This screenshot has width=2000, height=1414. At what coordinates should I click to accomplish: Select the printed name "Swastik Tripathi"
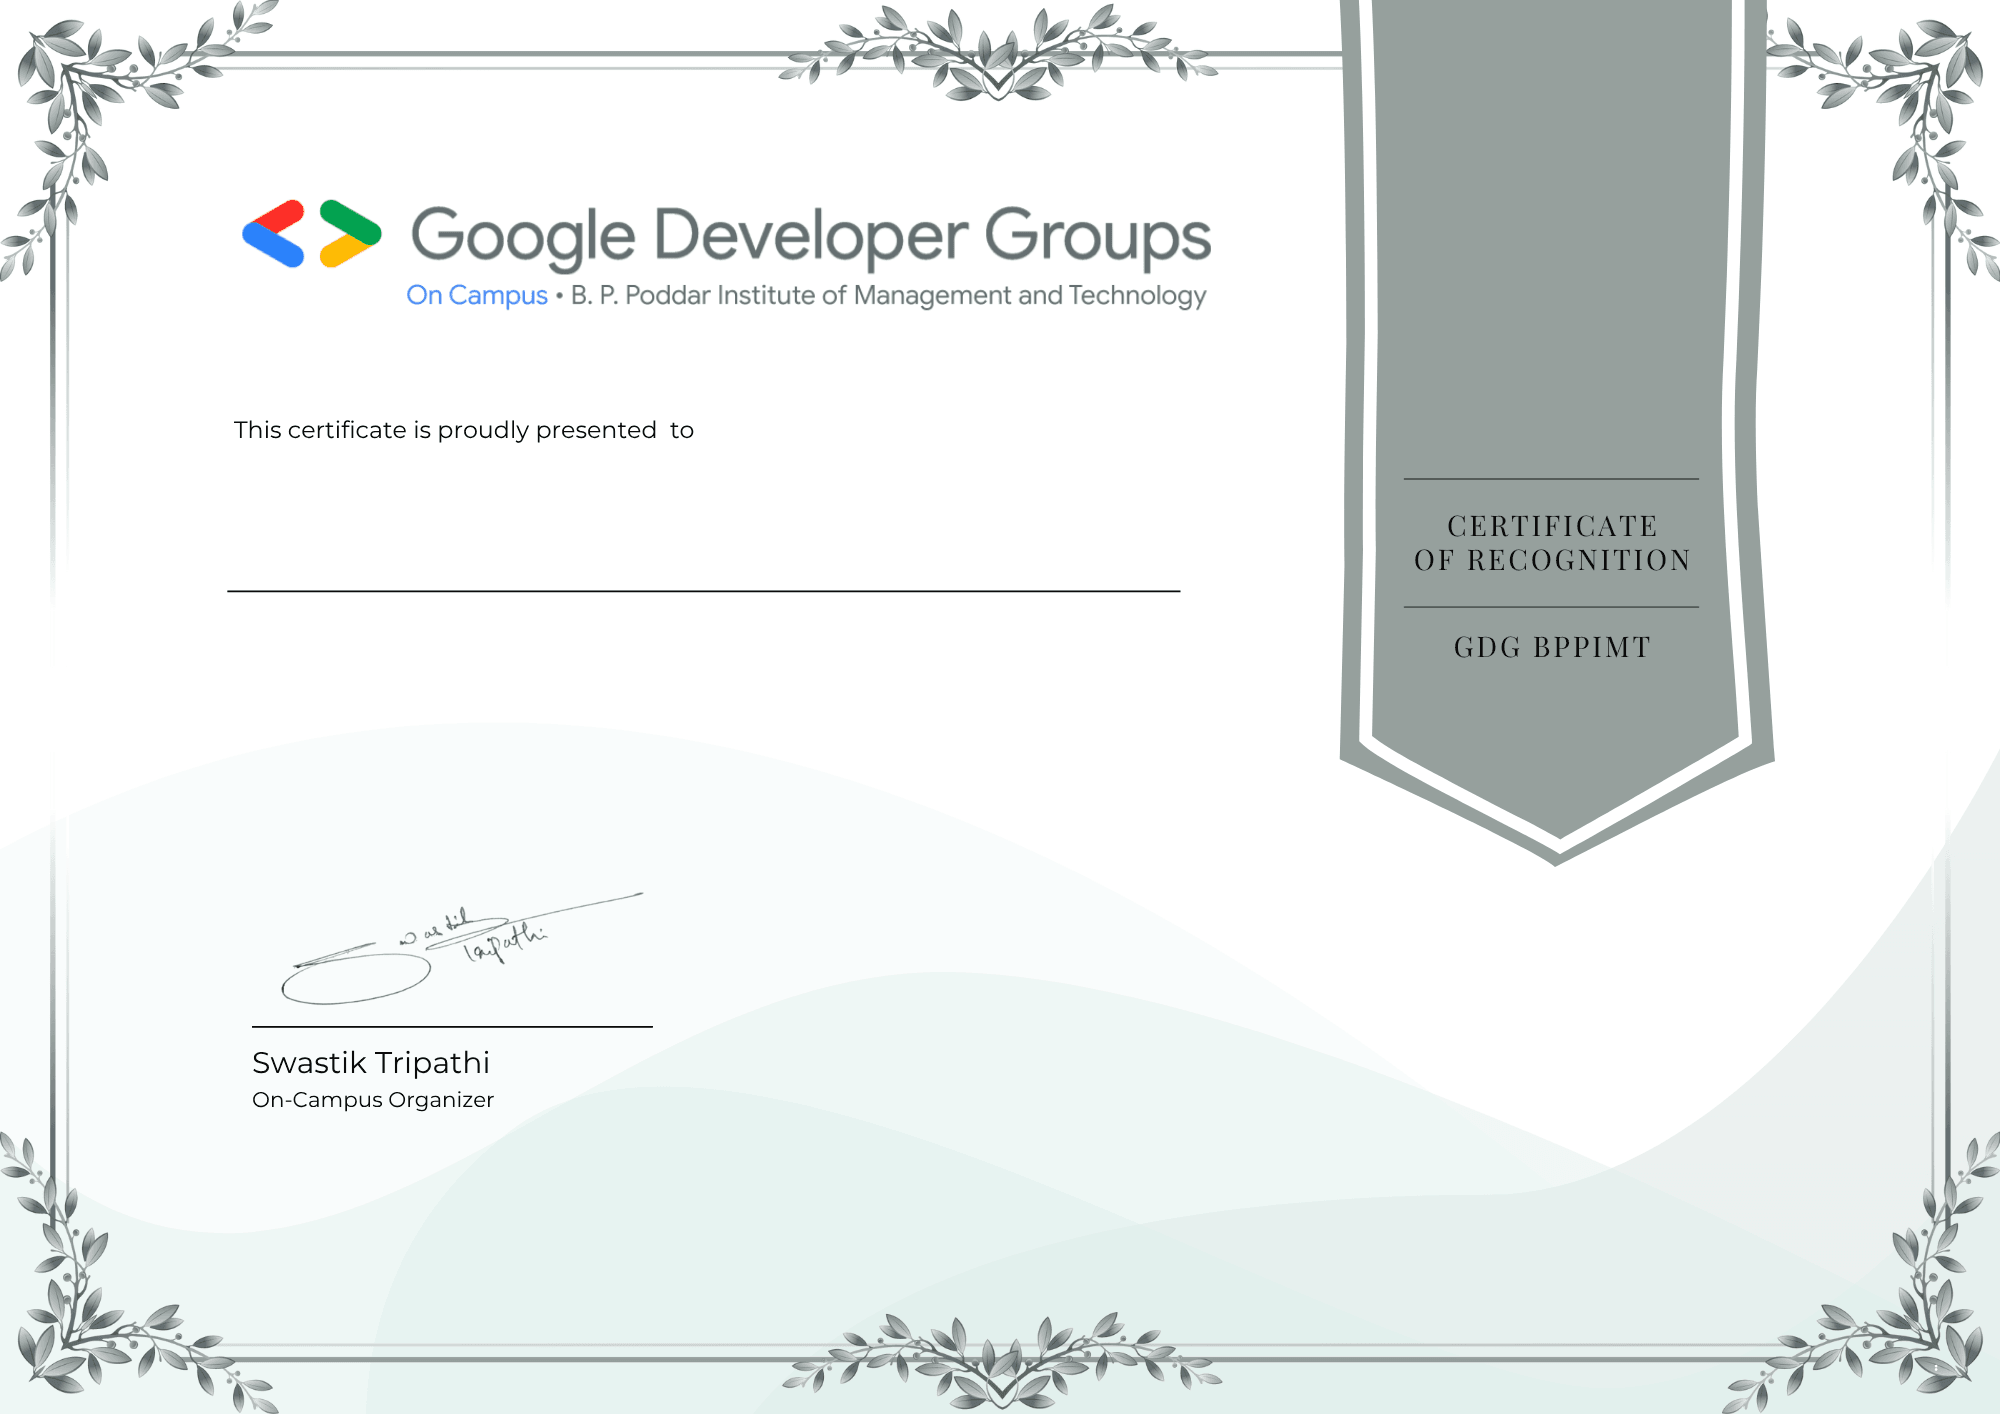click(371, 1062)
